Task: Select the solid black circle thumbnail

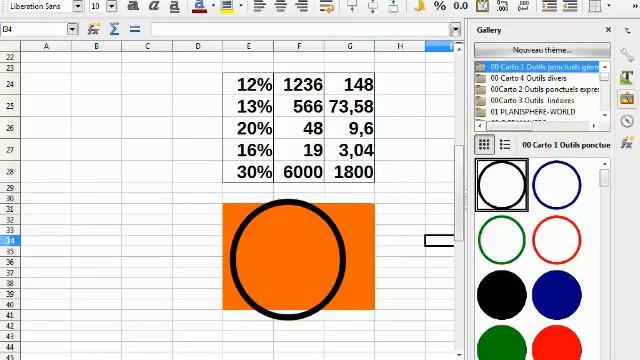Action: tap(502, 295)
